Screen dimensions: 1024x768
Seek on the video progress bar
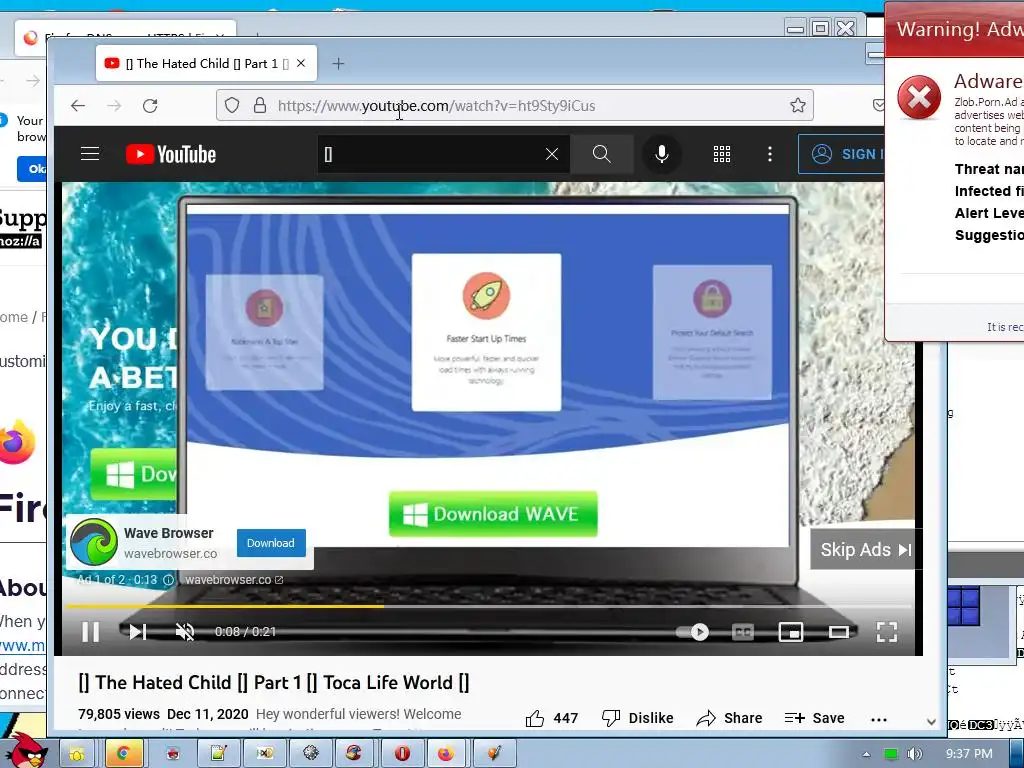point(488,607)
